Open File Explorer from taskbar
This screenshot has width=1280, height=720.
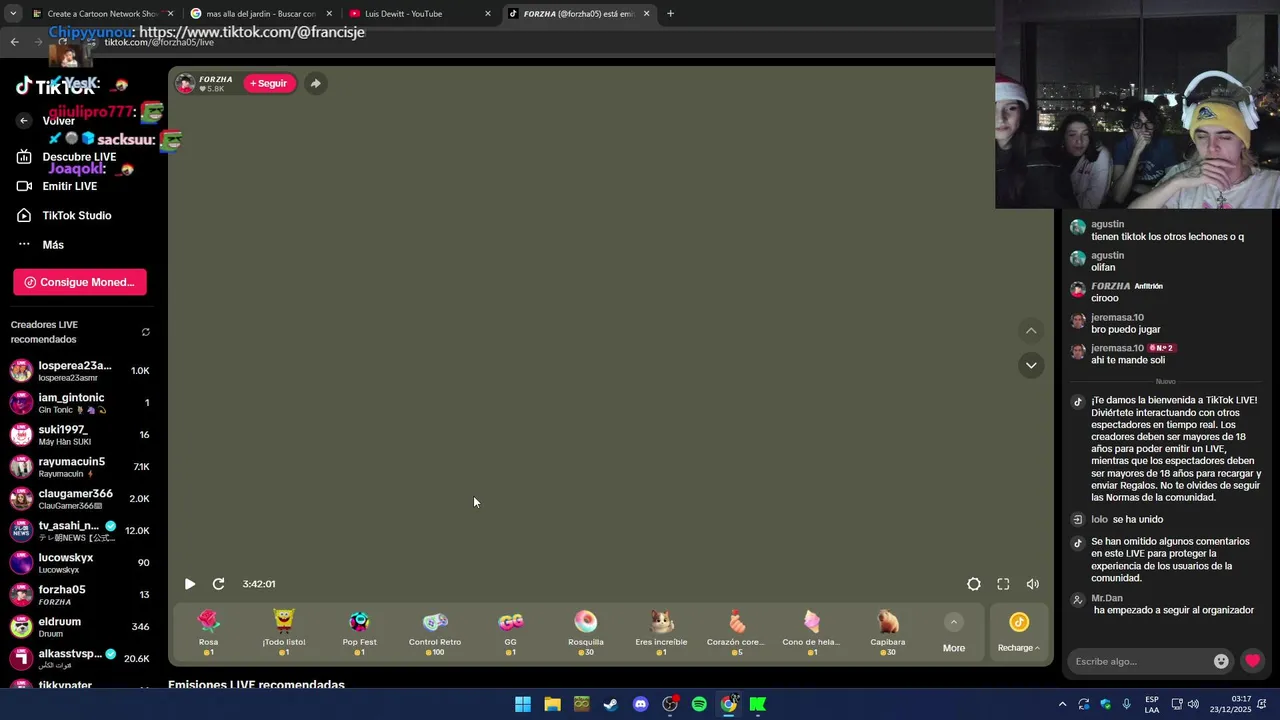[x=552, y=704]
